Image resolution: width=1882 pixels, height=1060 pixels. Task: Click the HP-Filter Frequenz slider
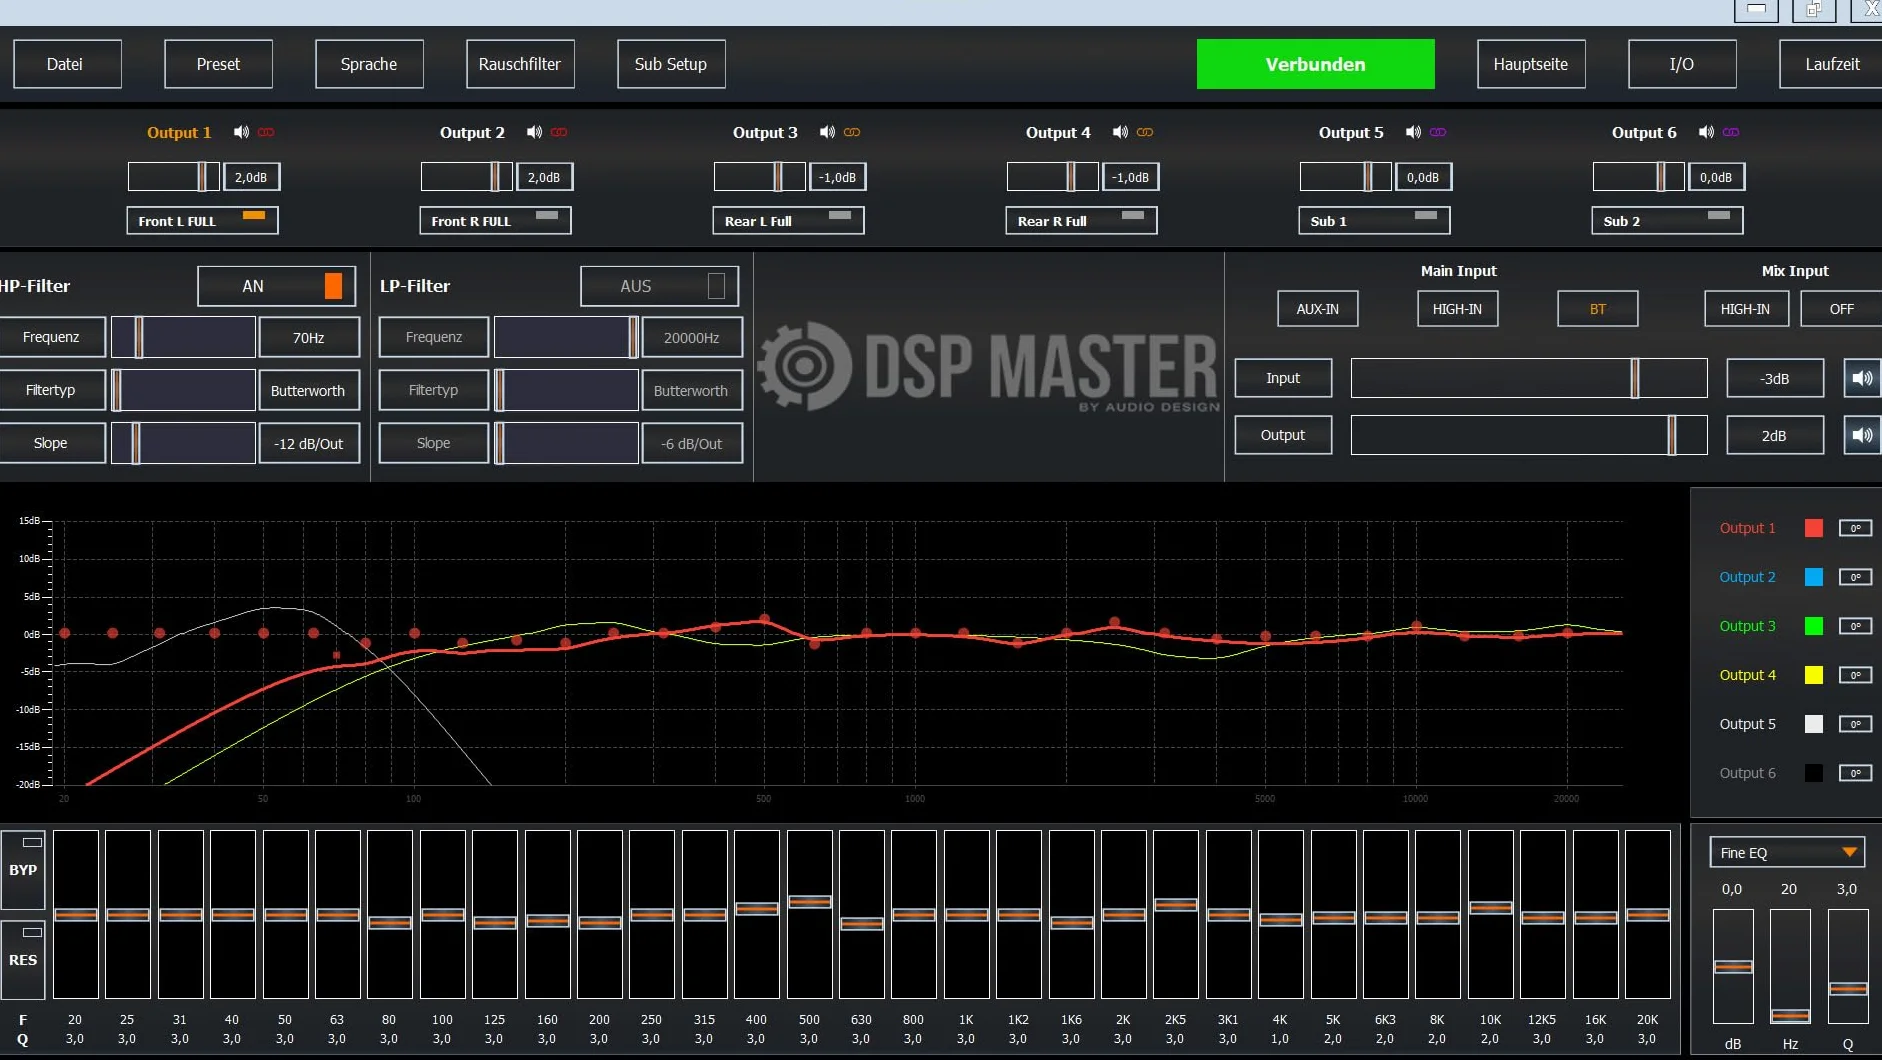(183, 337)
